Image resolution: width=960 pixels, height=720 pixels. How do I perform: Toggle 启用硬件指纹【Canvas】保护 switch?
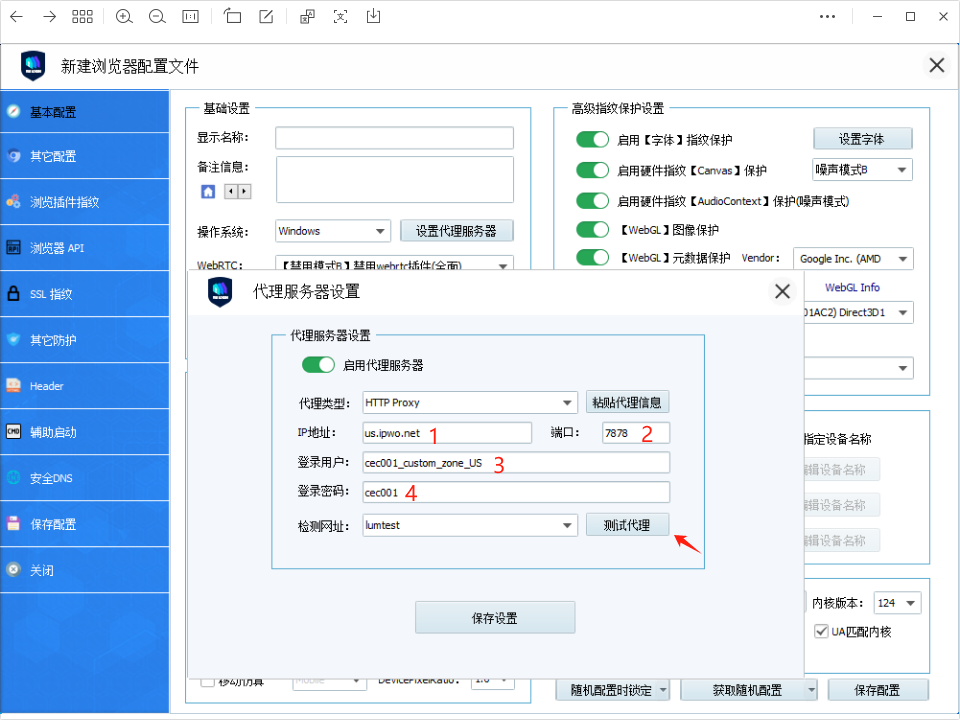tap(592, 170)
